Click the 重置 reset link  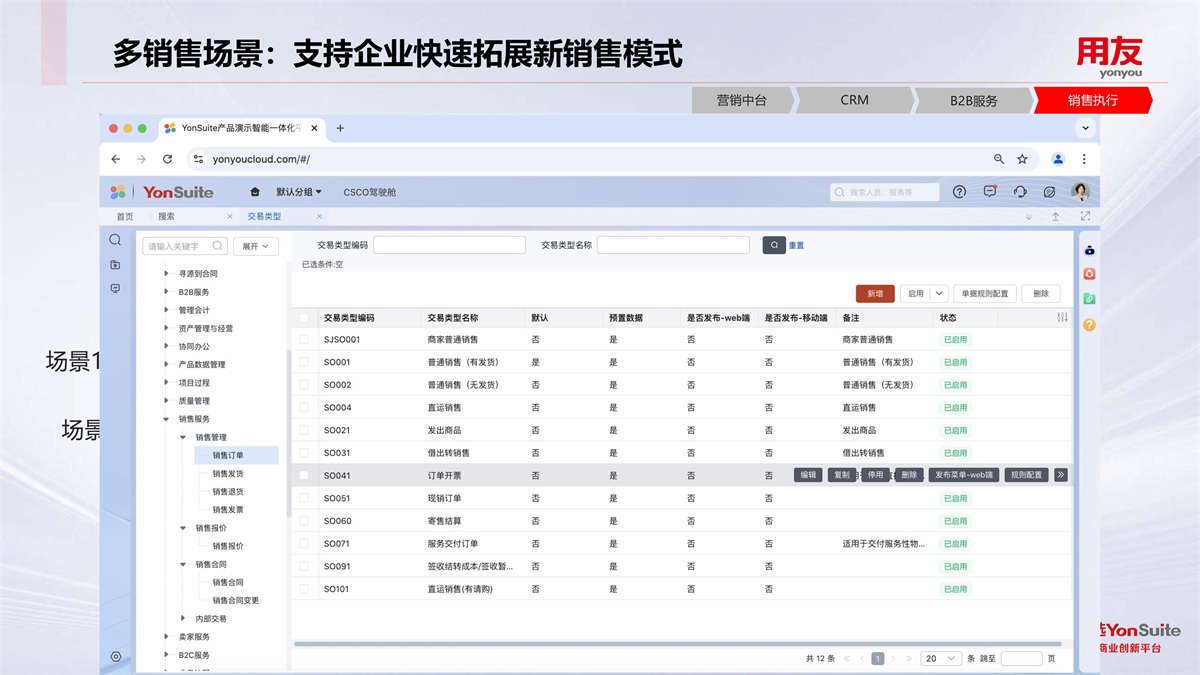point(796,245)
